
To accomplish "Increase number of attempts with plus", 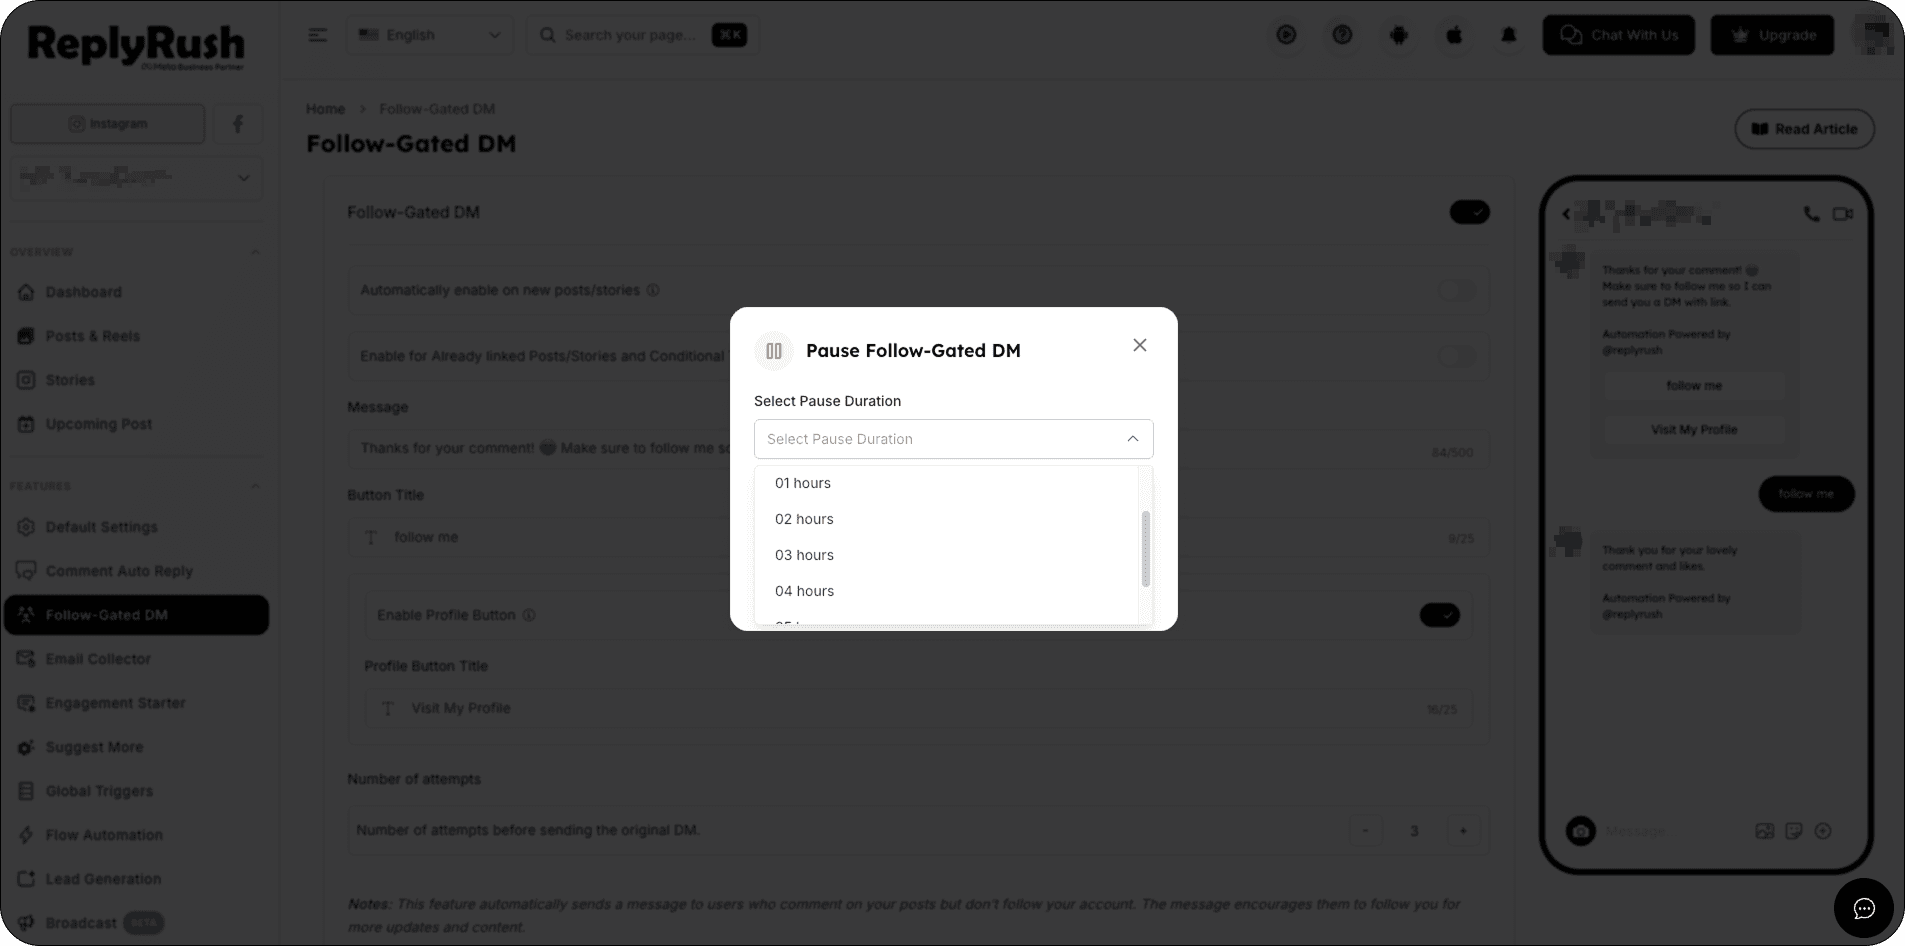I will click(1463, 831).
